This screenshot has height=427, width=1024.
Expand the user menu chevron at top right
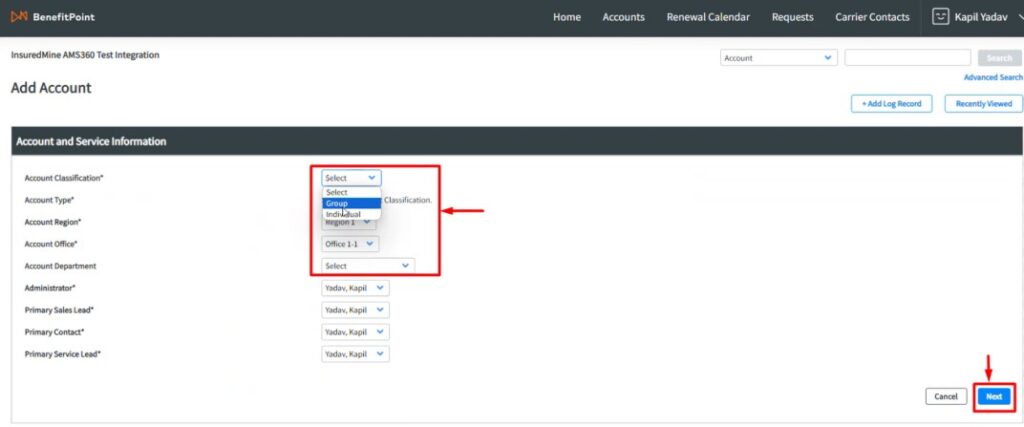pos(1017,17)
